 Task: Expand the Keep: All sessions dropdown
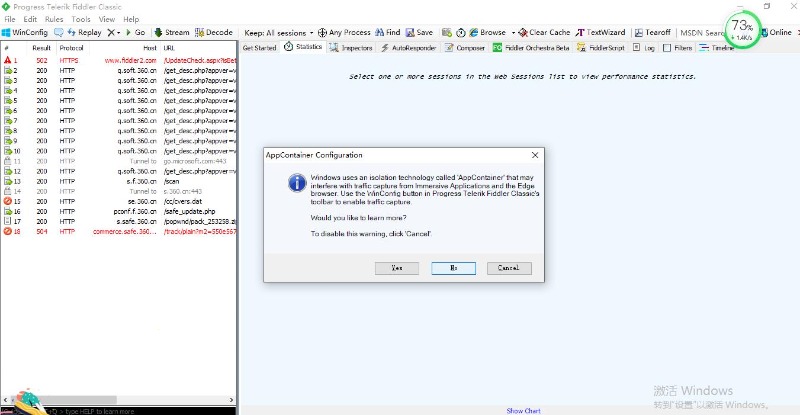[x=279, y=32]
